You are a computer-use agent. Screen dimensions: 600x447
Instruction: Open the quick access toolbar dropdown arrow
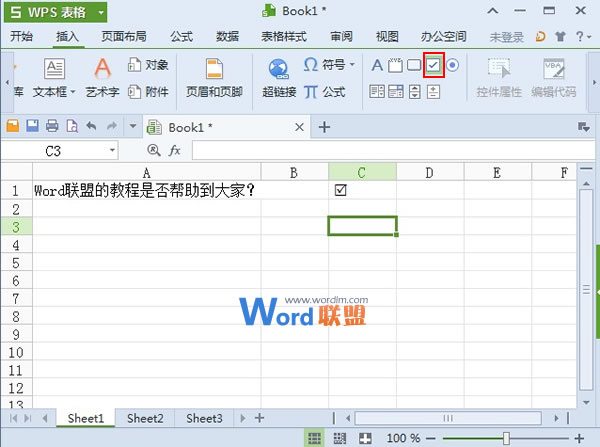pyautogui.click(x=133, y=126)
